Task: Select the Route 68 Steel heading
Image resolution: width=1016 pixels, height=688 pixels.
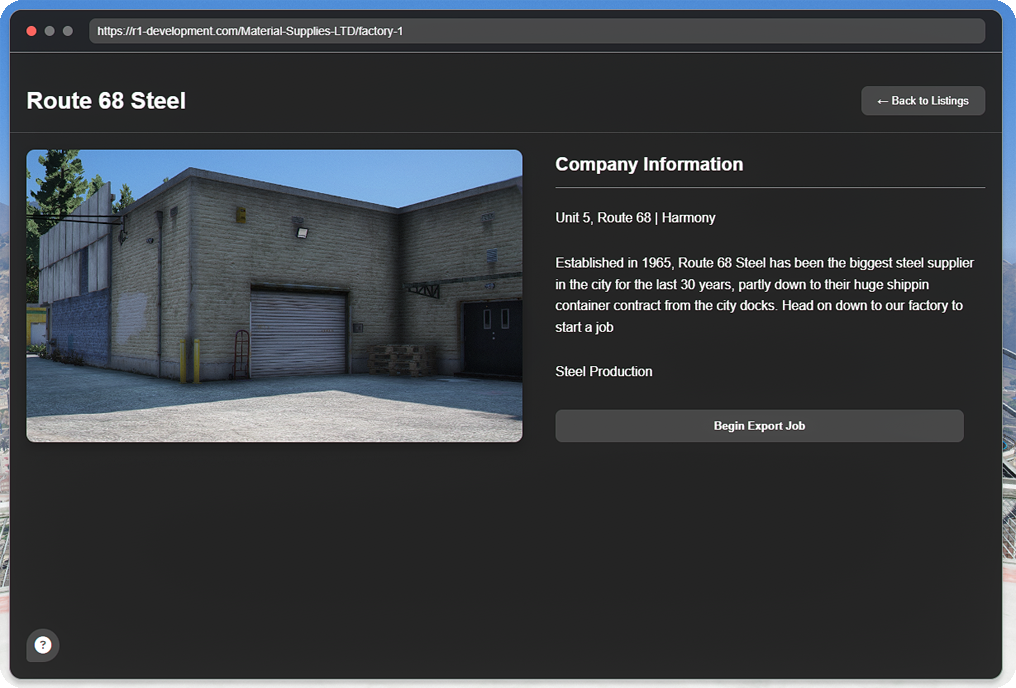Action: (x=106, y=100)
